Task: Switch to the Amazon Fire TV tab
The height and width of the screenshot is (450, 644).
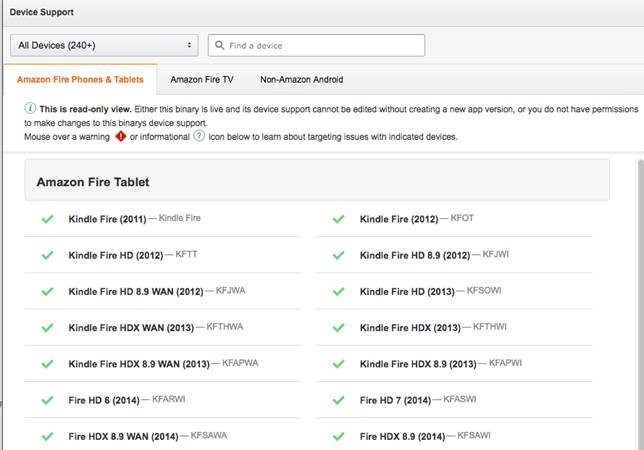Action: click(x=202, y=80)
